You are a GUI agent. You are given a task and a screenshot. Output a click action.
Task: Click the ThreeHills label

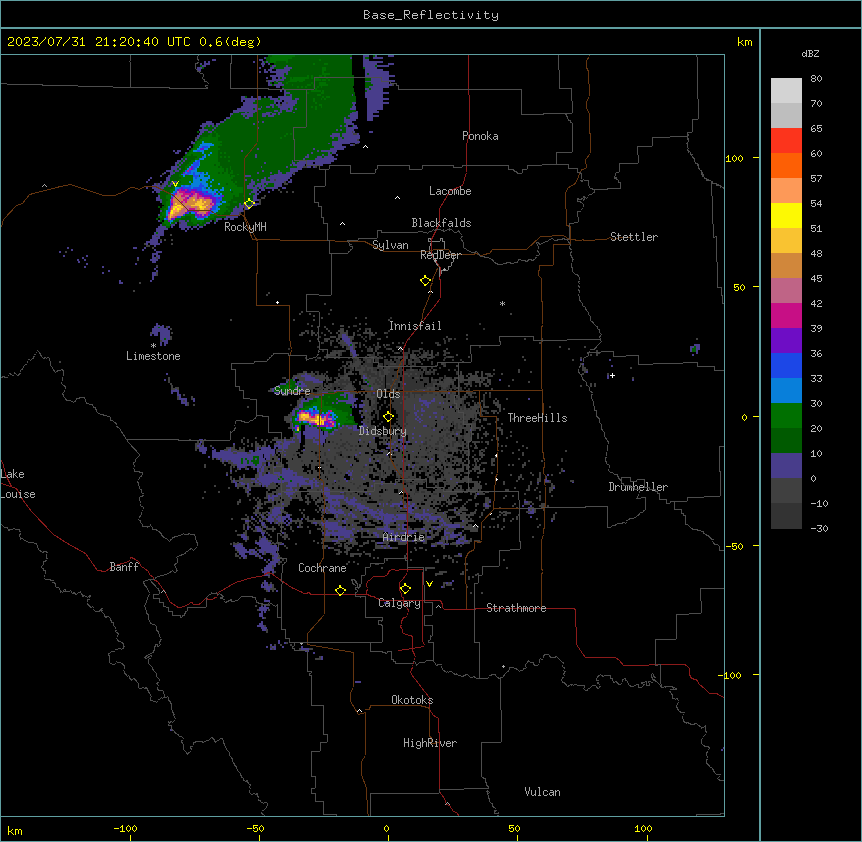pos(537,418)
